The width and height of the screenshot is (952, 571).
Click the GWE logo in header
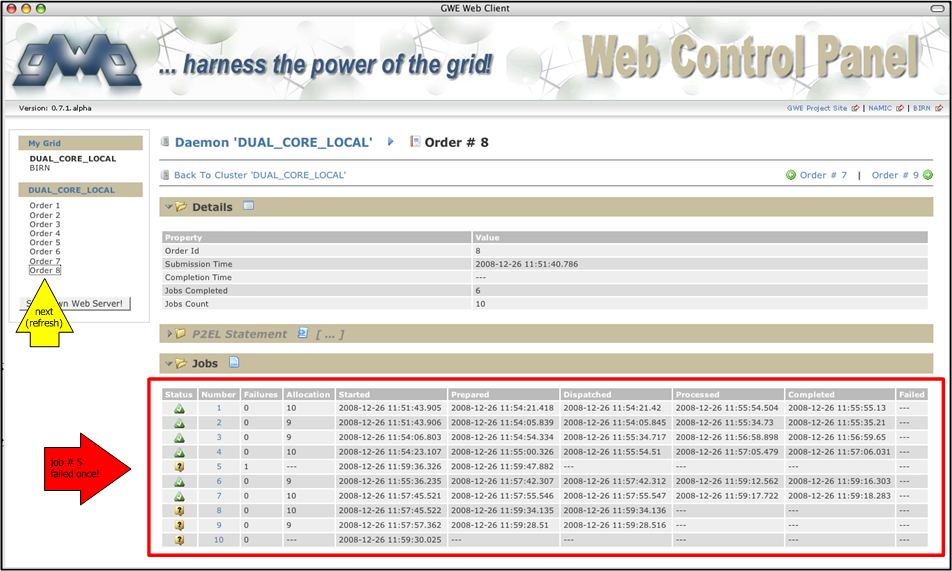[x=77, y=61]
